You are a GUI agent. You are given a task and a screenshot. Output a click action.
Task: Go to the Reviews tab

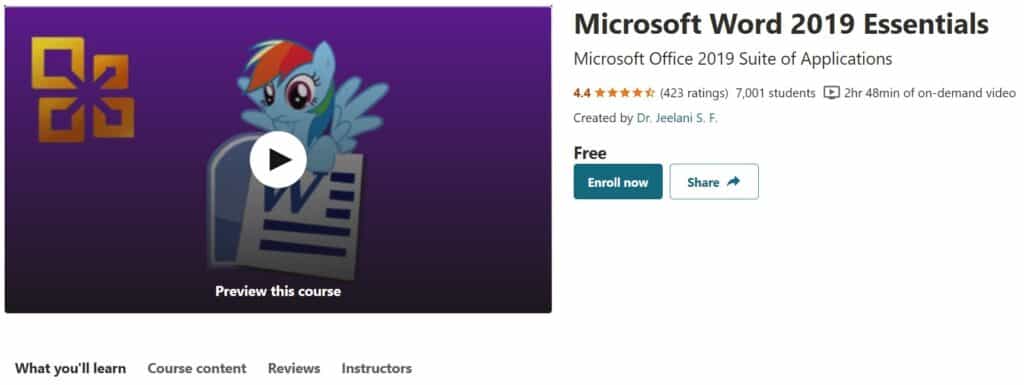coord(294,368)
